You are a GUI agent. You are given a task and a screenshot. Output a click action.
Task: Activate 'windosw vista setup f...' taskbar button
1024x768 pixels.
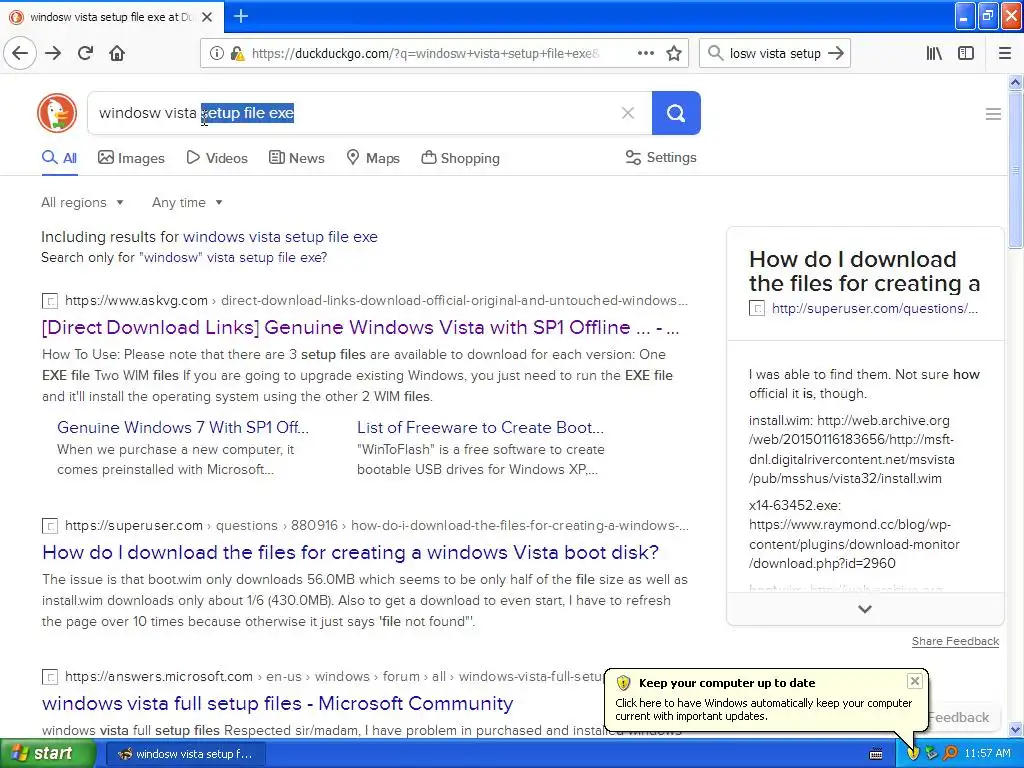185,754
